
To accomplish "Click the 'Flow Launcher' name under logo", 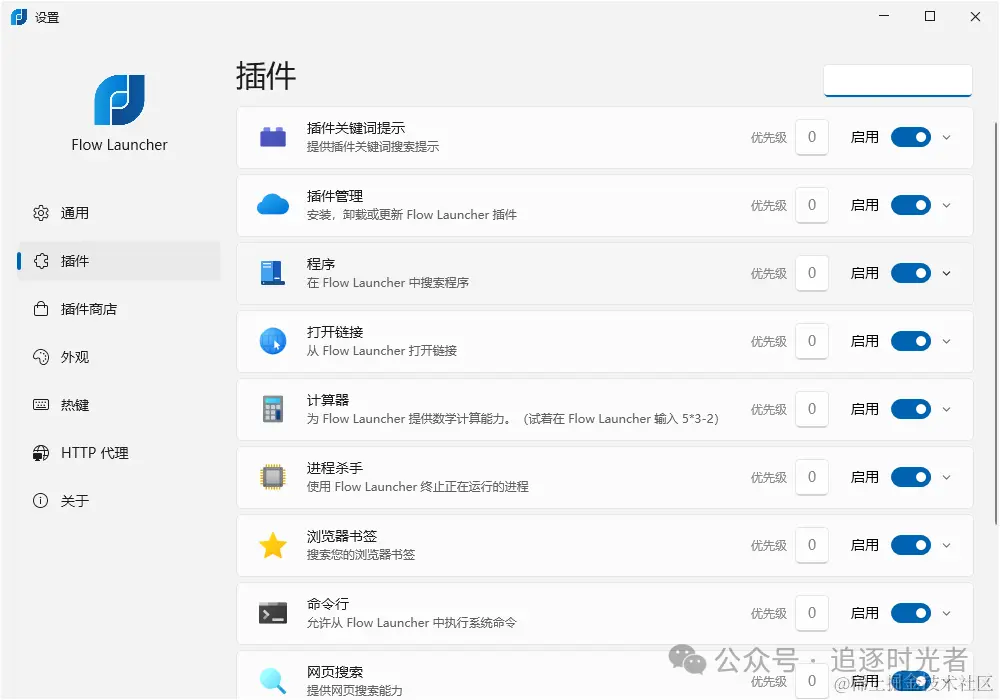I will click(x=119, y=145).
